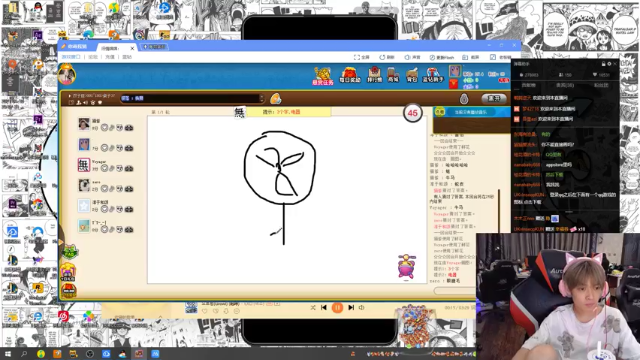Screen dimensions: 640x360
Task: Pause the music with orange button
Action: tap(337, 307)
